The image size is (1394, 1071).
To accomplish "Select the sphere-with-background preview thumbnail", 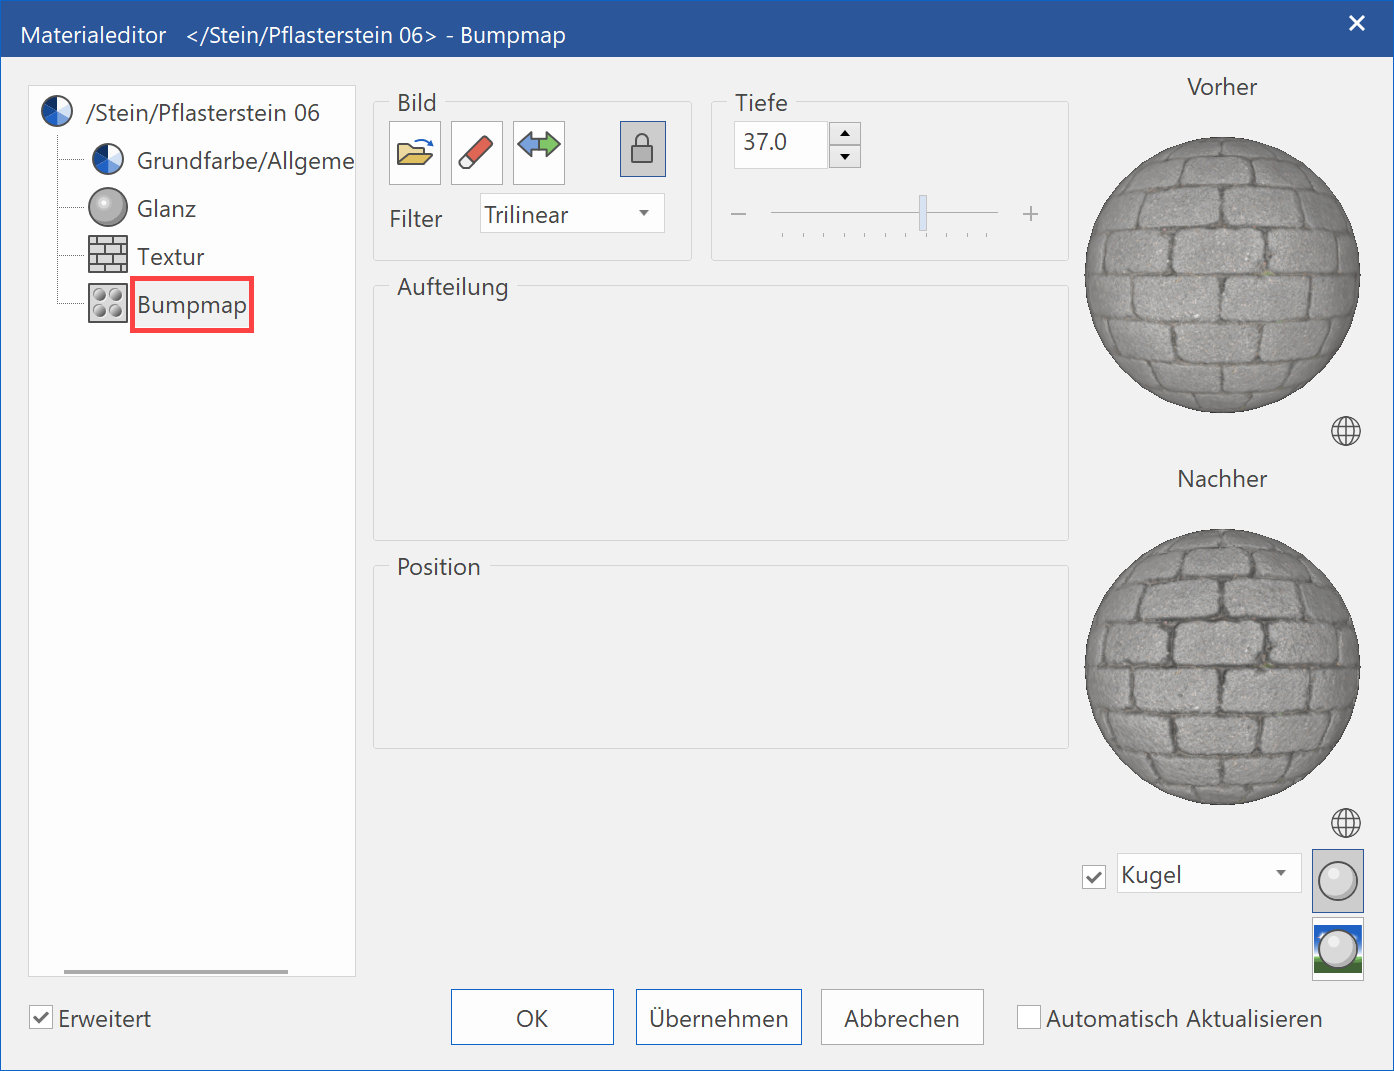I will [x=1337, y=948].
